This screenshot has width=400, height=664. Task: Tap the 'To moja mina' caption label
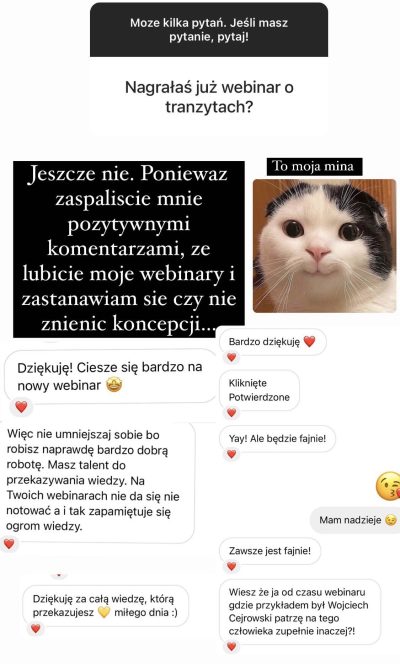pyautogui.click(x=314, y=166)
